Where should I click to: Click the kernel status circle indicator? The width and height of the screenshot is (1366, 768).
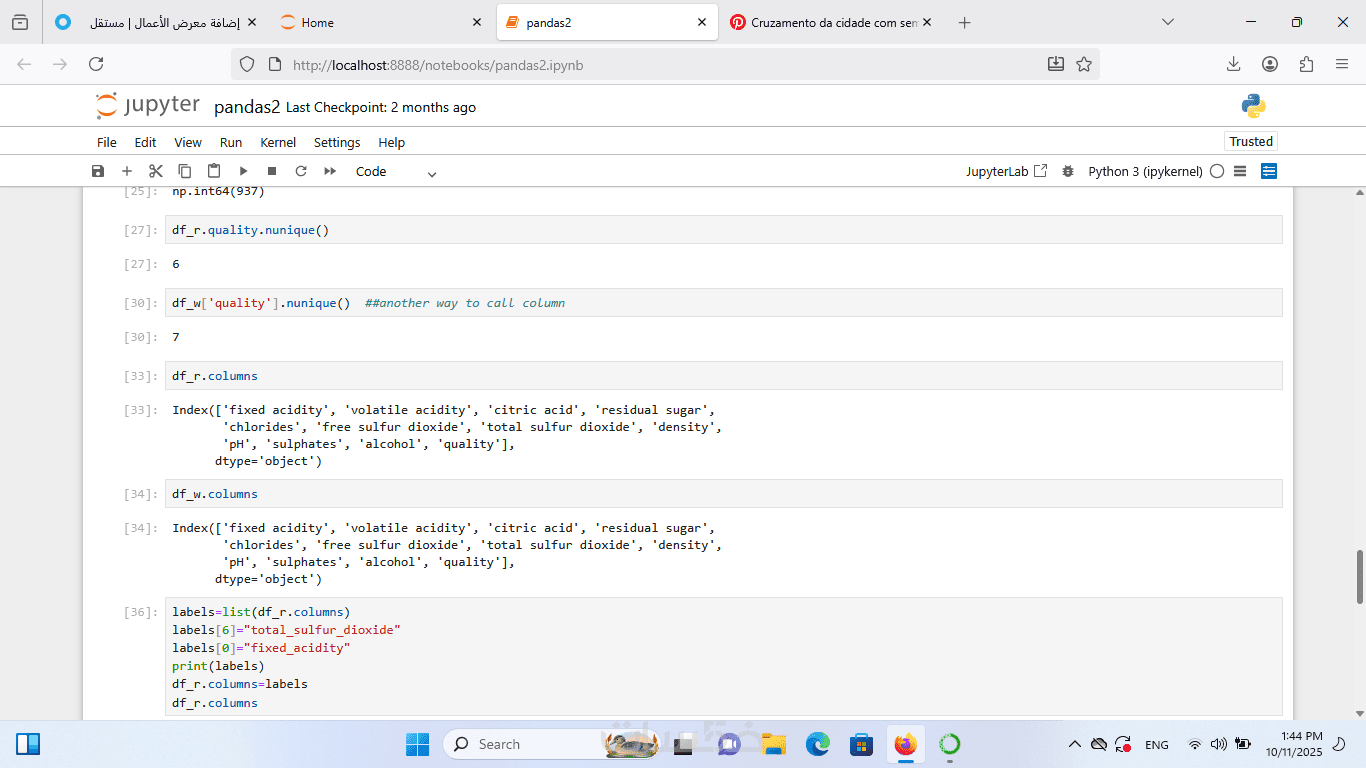pos(1217,171)
